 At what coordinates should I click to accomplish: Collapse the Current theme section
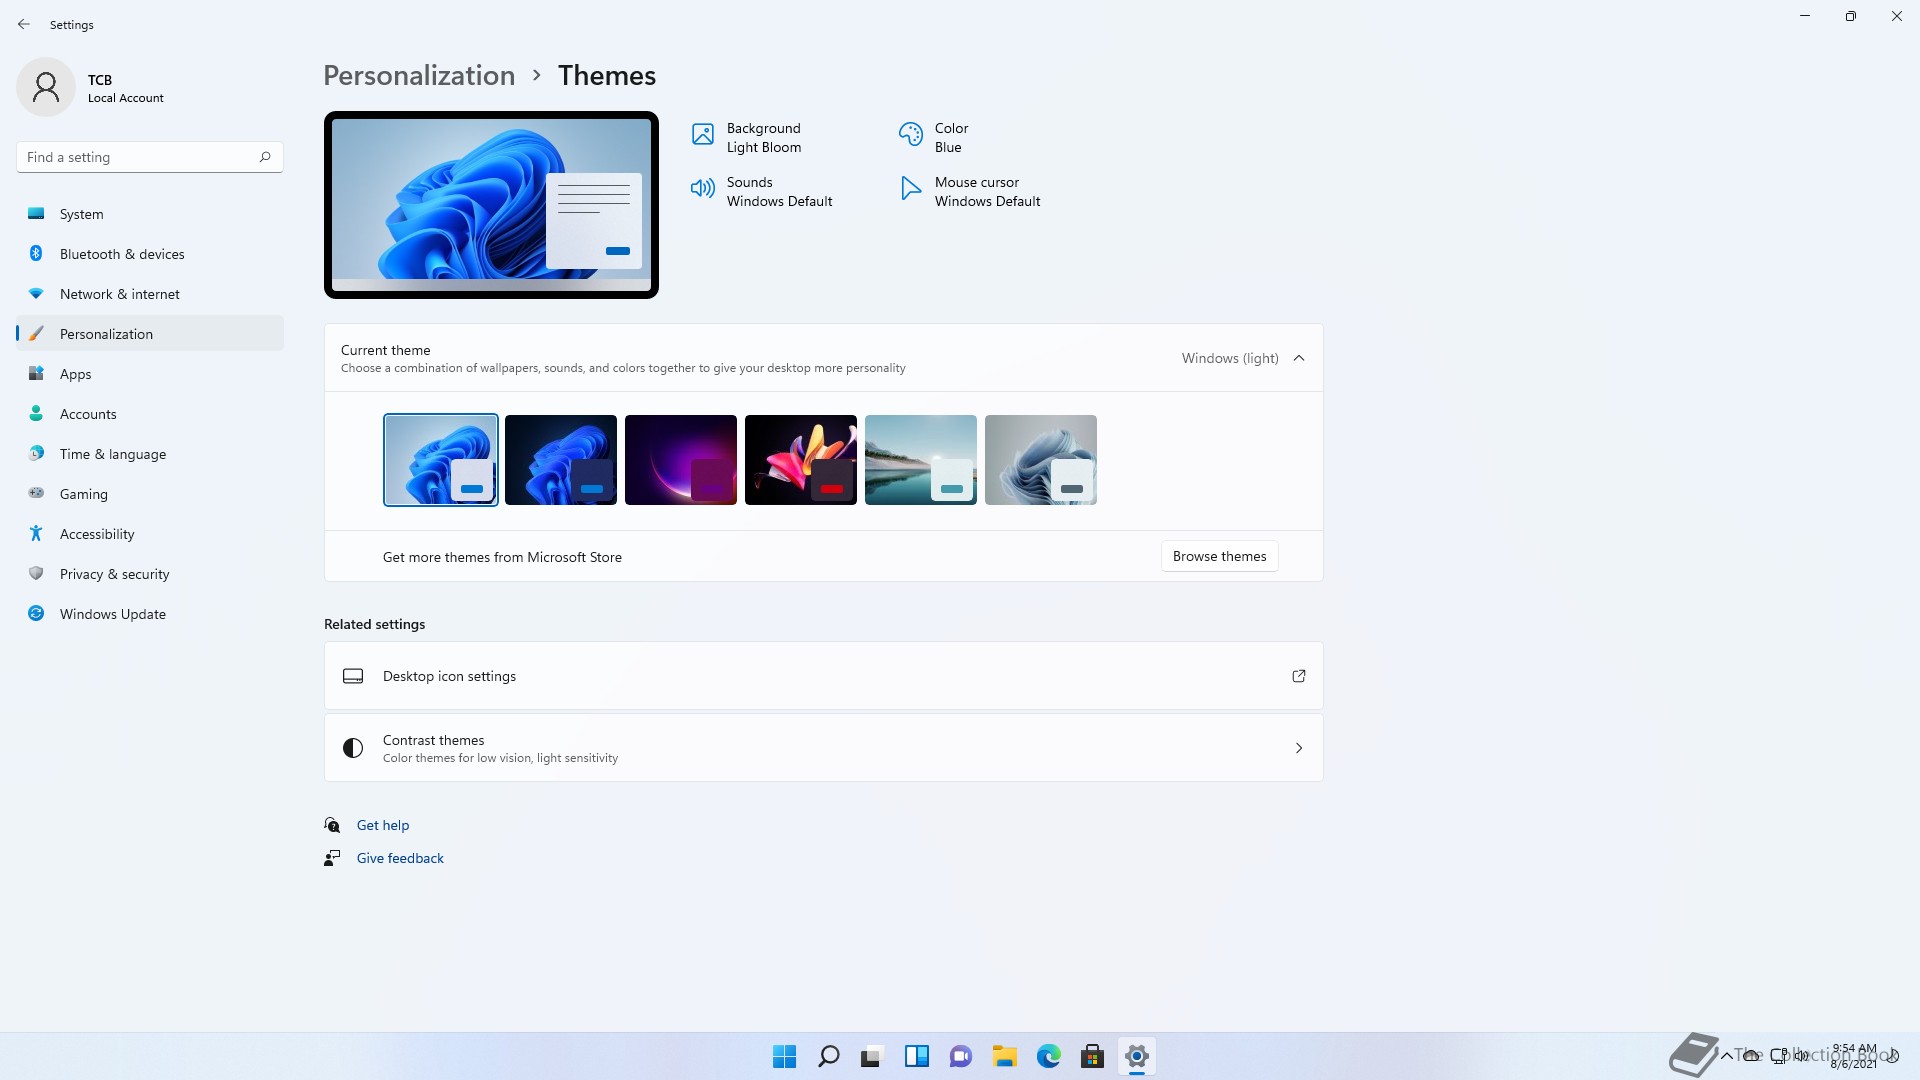point(1298,358)
